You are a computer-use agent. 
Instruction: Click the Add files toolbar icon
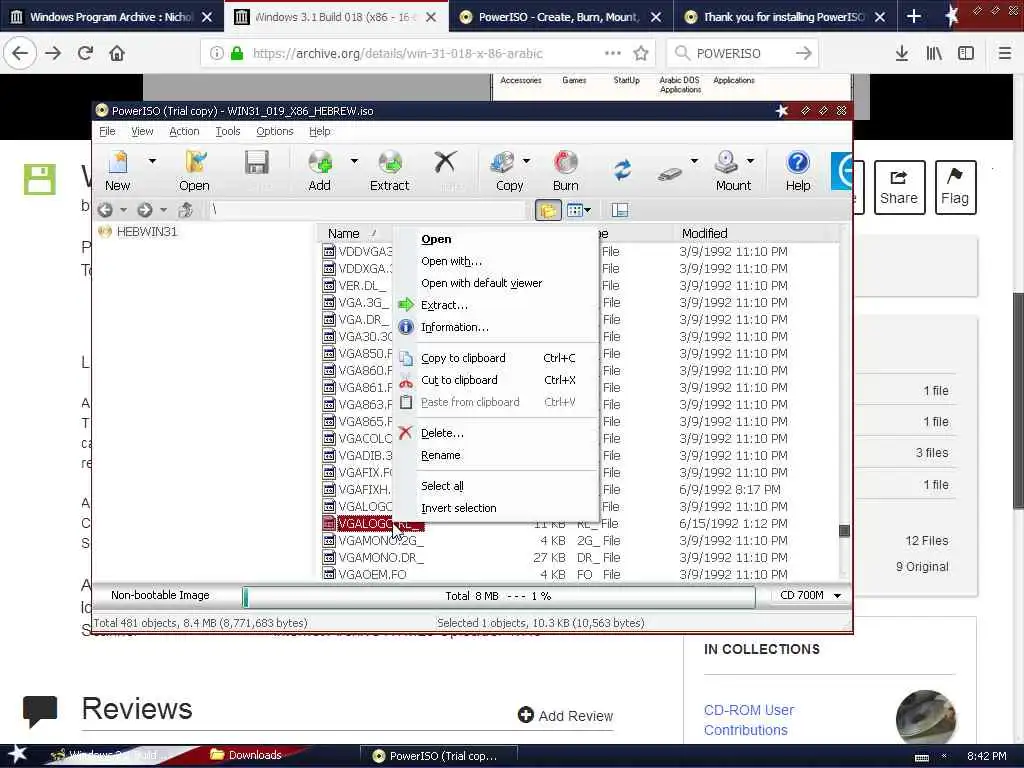[x=319, y=171]
